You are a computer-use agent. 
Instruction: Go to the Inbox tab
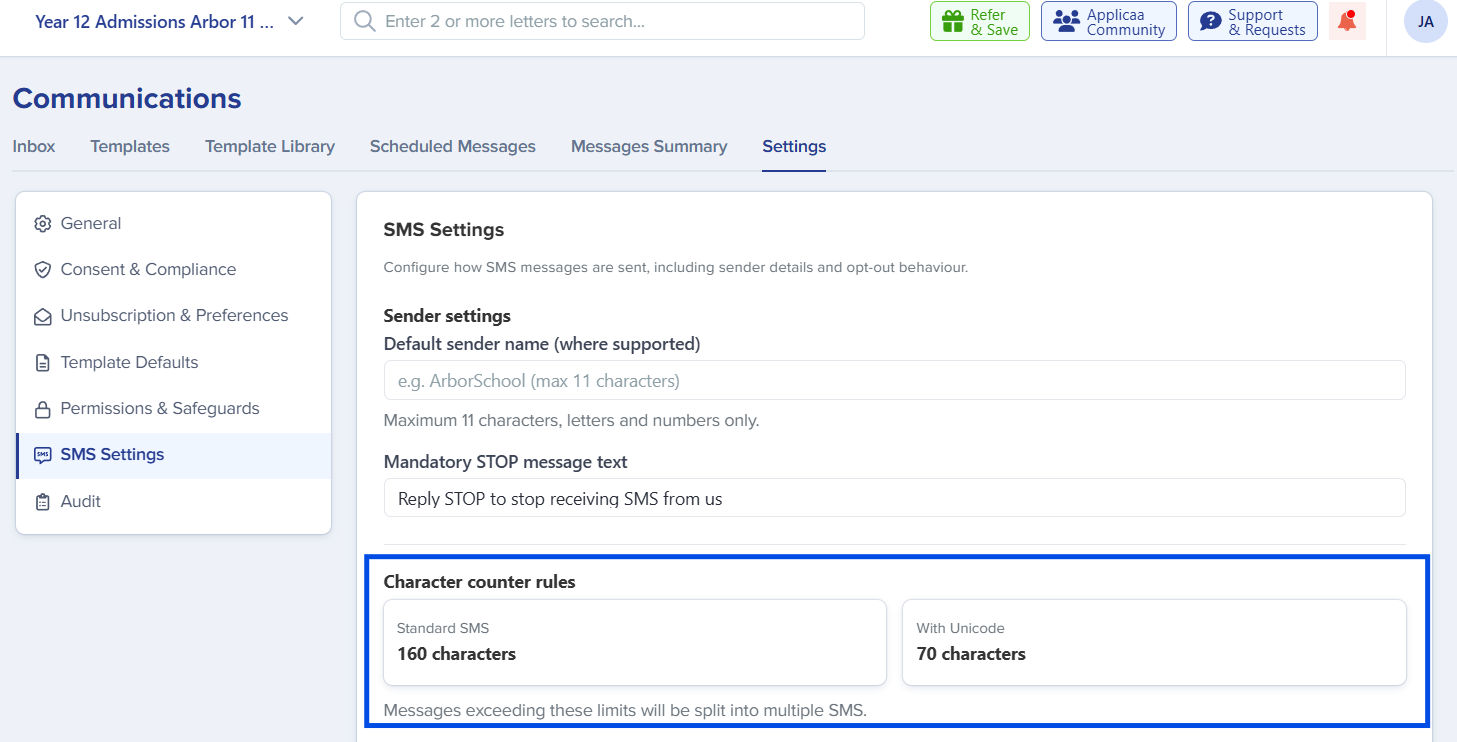34,146
